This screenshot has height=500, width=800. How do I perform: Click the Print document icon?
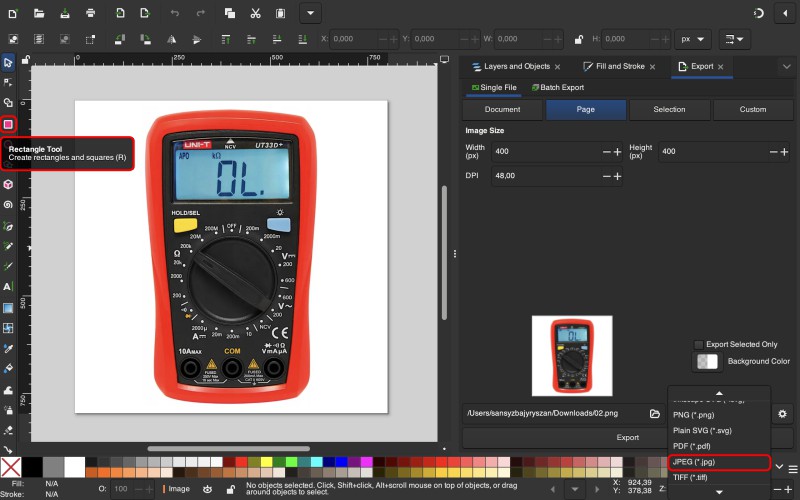91,13
